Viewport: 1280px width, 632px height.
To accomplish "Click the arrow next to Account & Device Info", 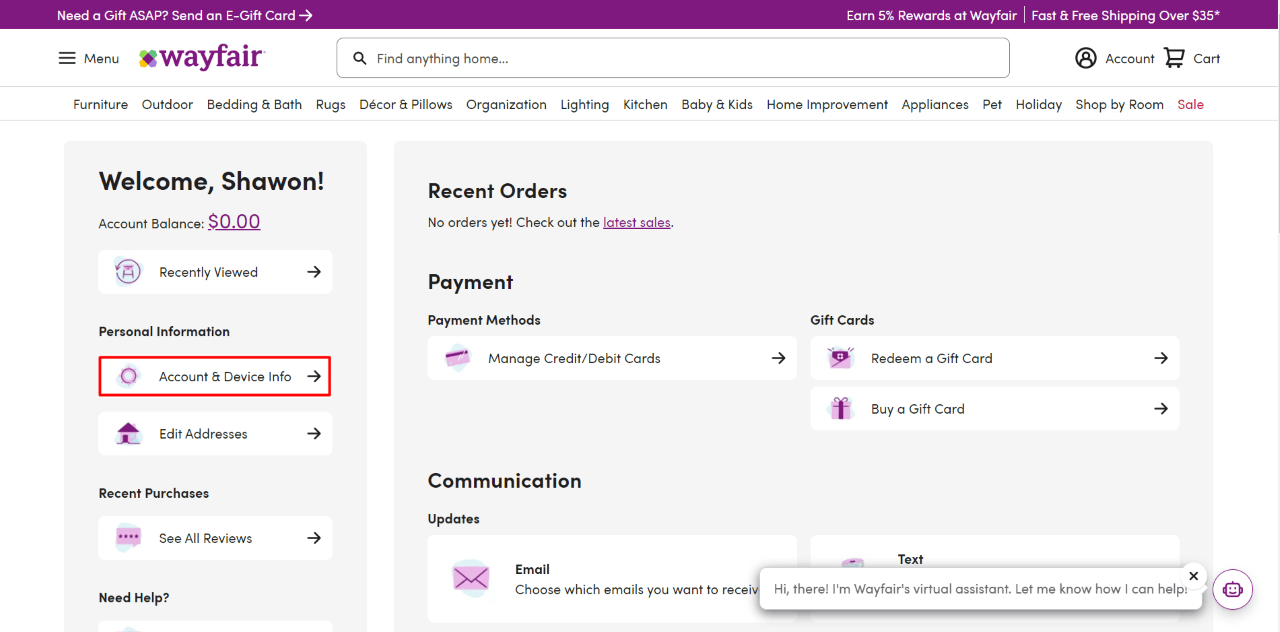I will tap(314, 376).
